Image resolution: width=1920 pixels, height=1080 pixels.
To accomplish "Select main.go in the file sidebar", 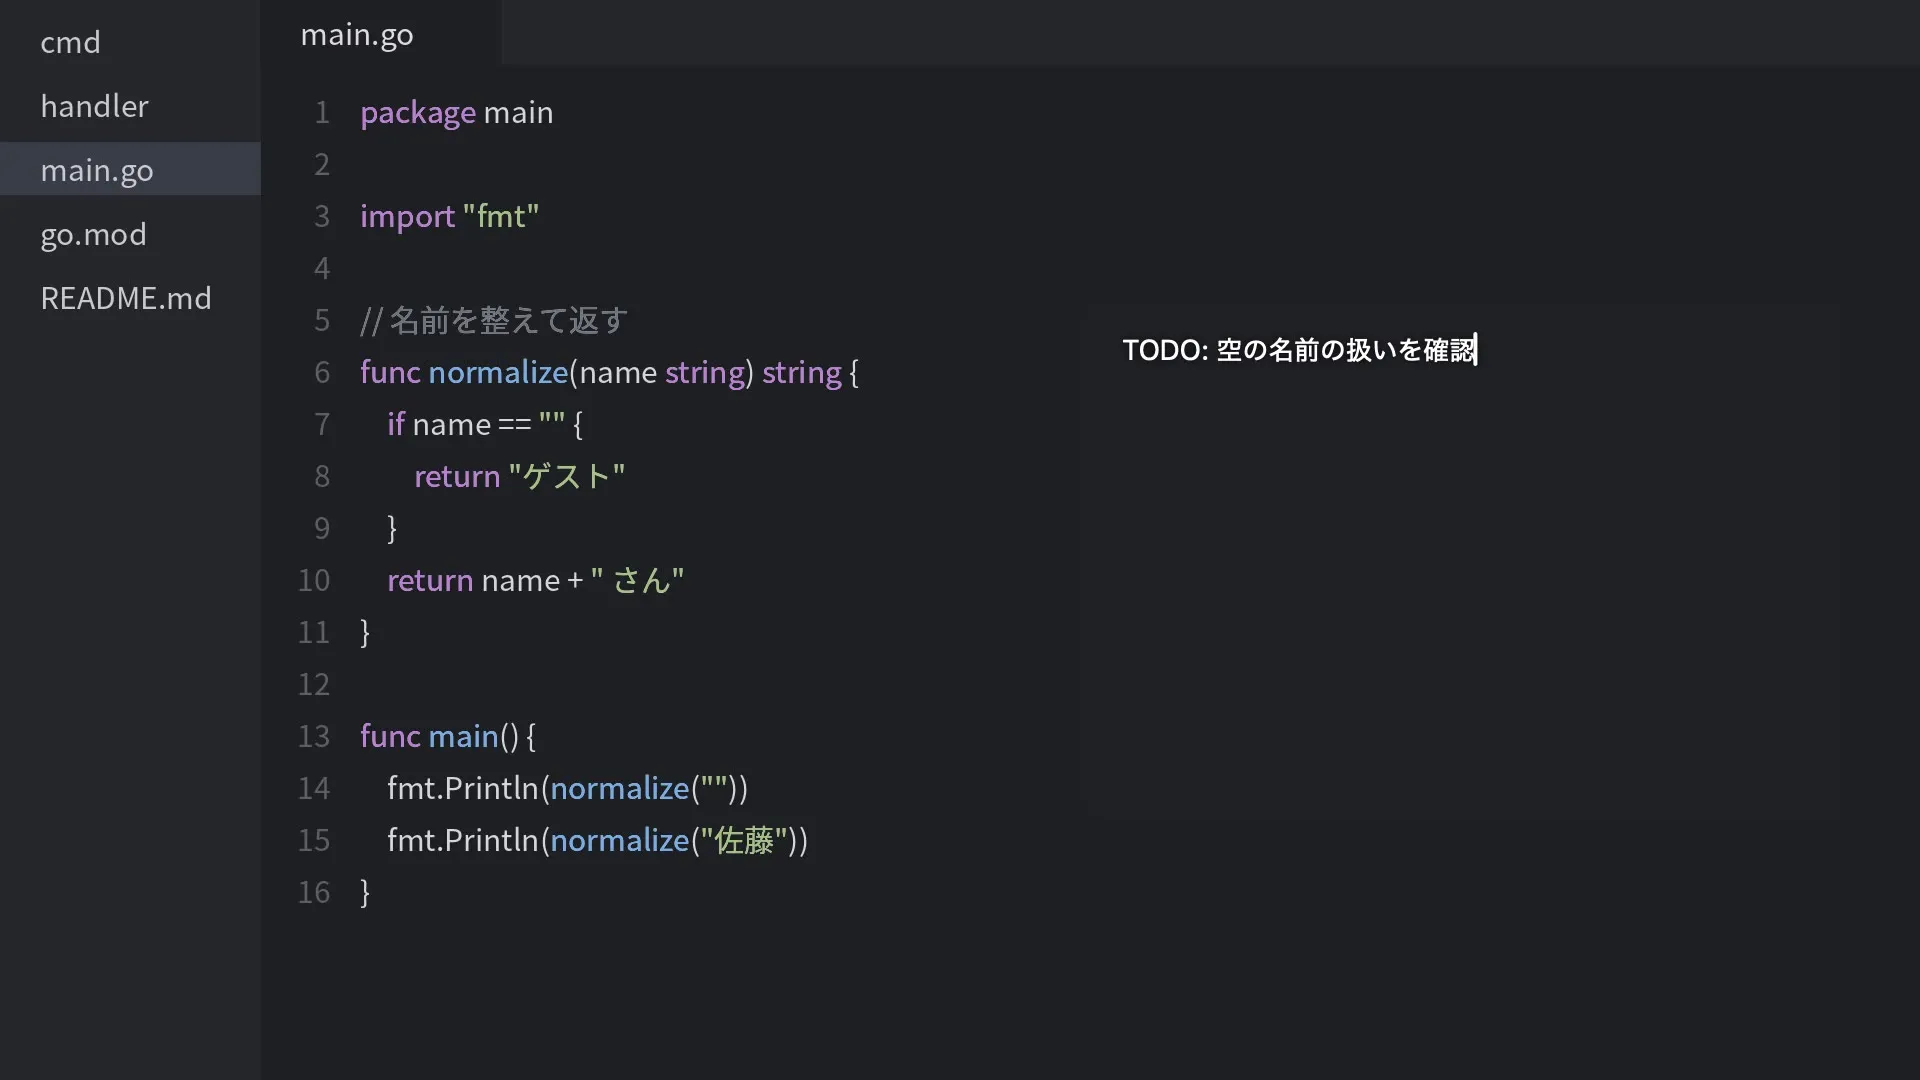I will tap(130, 170).
